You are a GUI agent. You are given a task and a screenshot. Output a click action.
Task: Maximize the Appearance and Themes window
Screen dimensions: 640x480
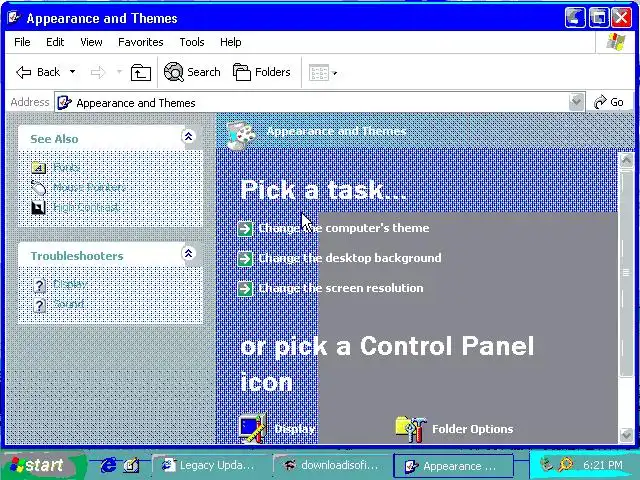coord(598,18)
